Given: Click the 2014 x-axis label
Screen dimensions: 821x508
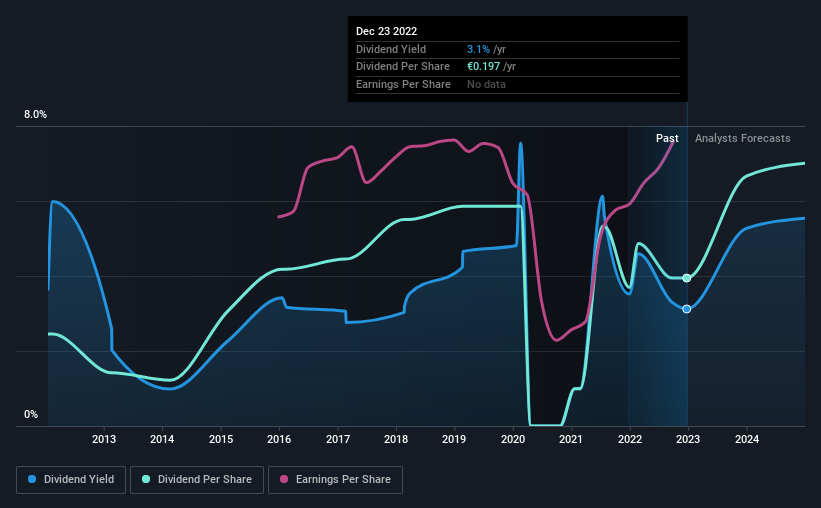Looking at the screenshot, I should [162, 439].
